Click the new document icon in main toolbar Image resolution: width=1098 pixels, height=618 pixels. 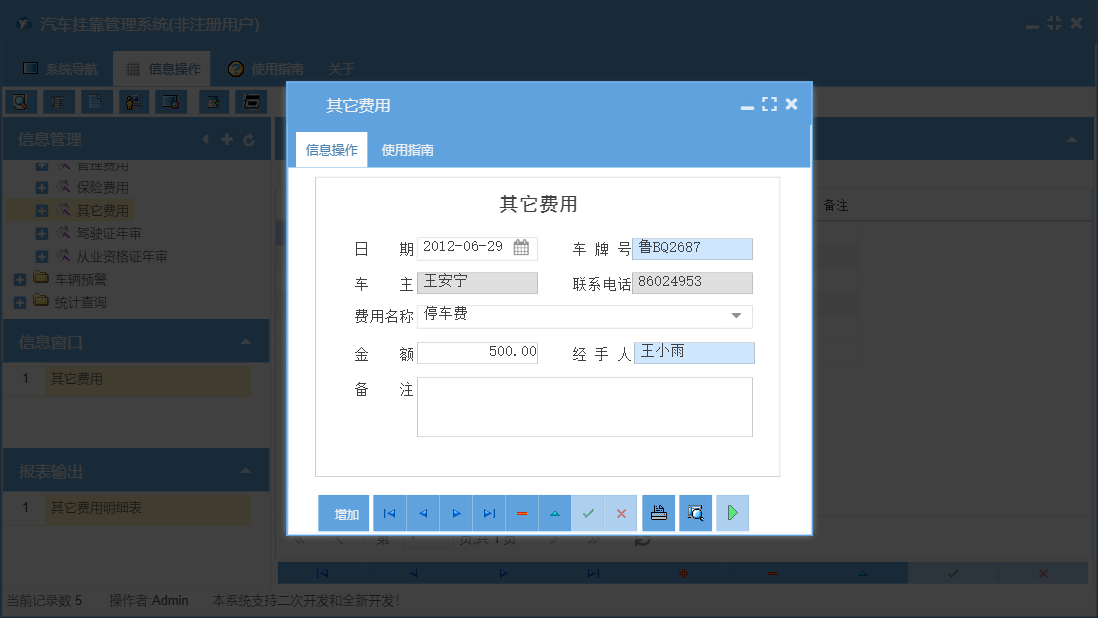pyautogui.click(x=93, y=101)
